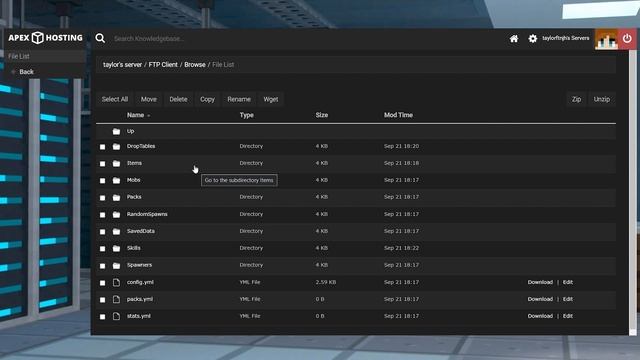Screen dimensions: 640x360
Task: Open the settings gear icon
Action: click(533, 38)
